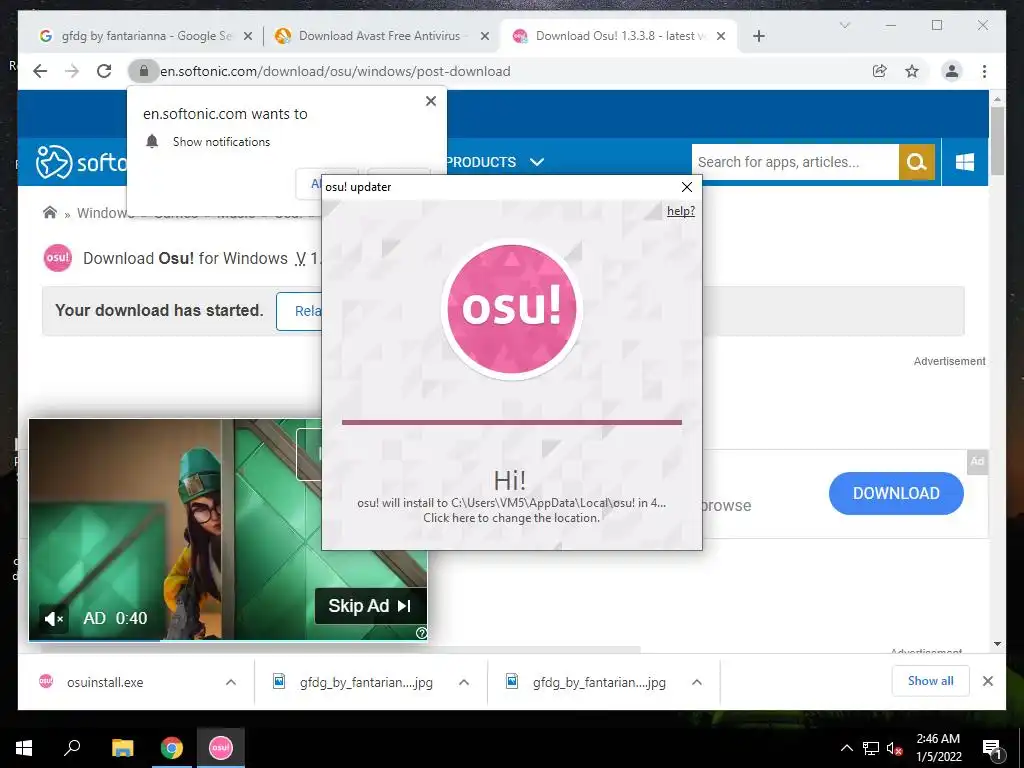Expand the PRODUCTS dropdown chevron

click(x=537, y=162)
